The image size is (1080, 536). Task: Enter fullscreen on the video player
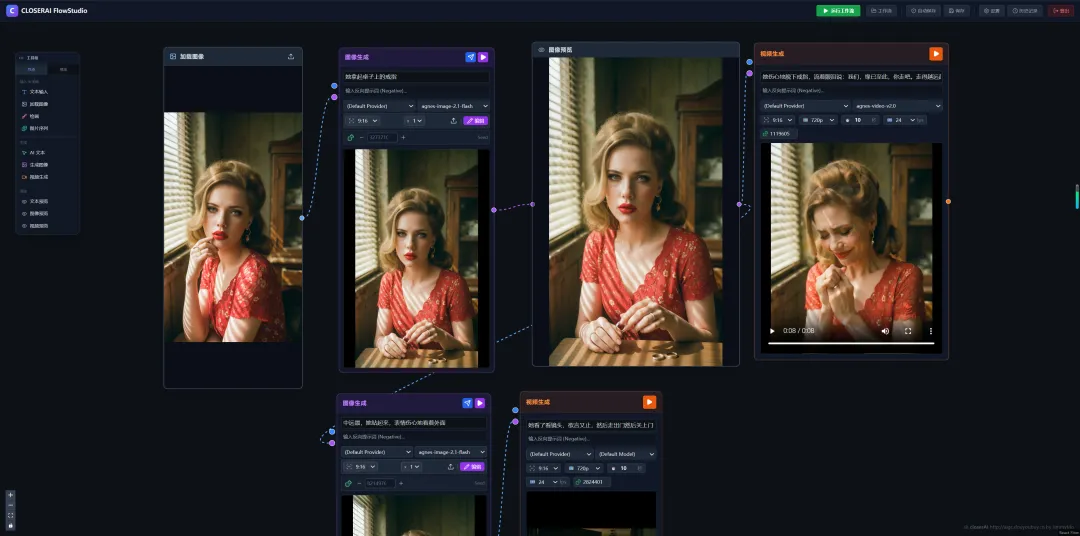pos(908,331)
